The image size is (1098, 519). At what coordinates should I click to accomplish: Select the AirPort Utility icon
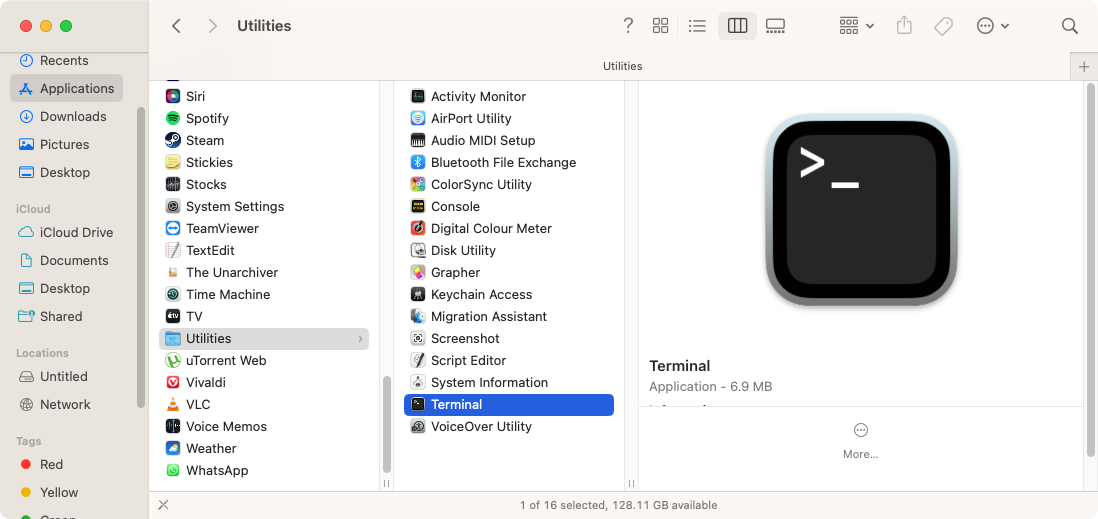click(418, 118)
